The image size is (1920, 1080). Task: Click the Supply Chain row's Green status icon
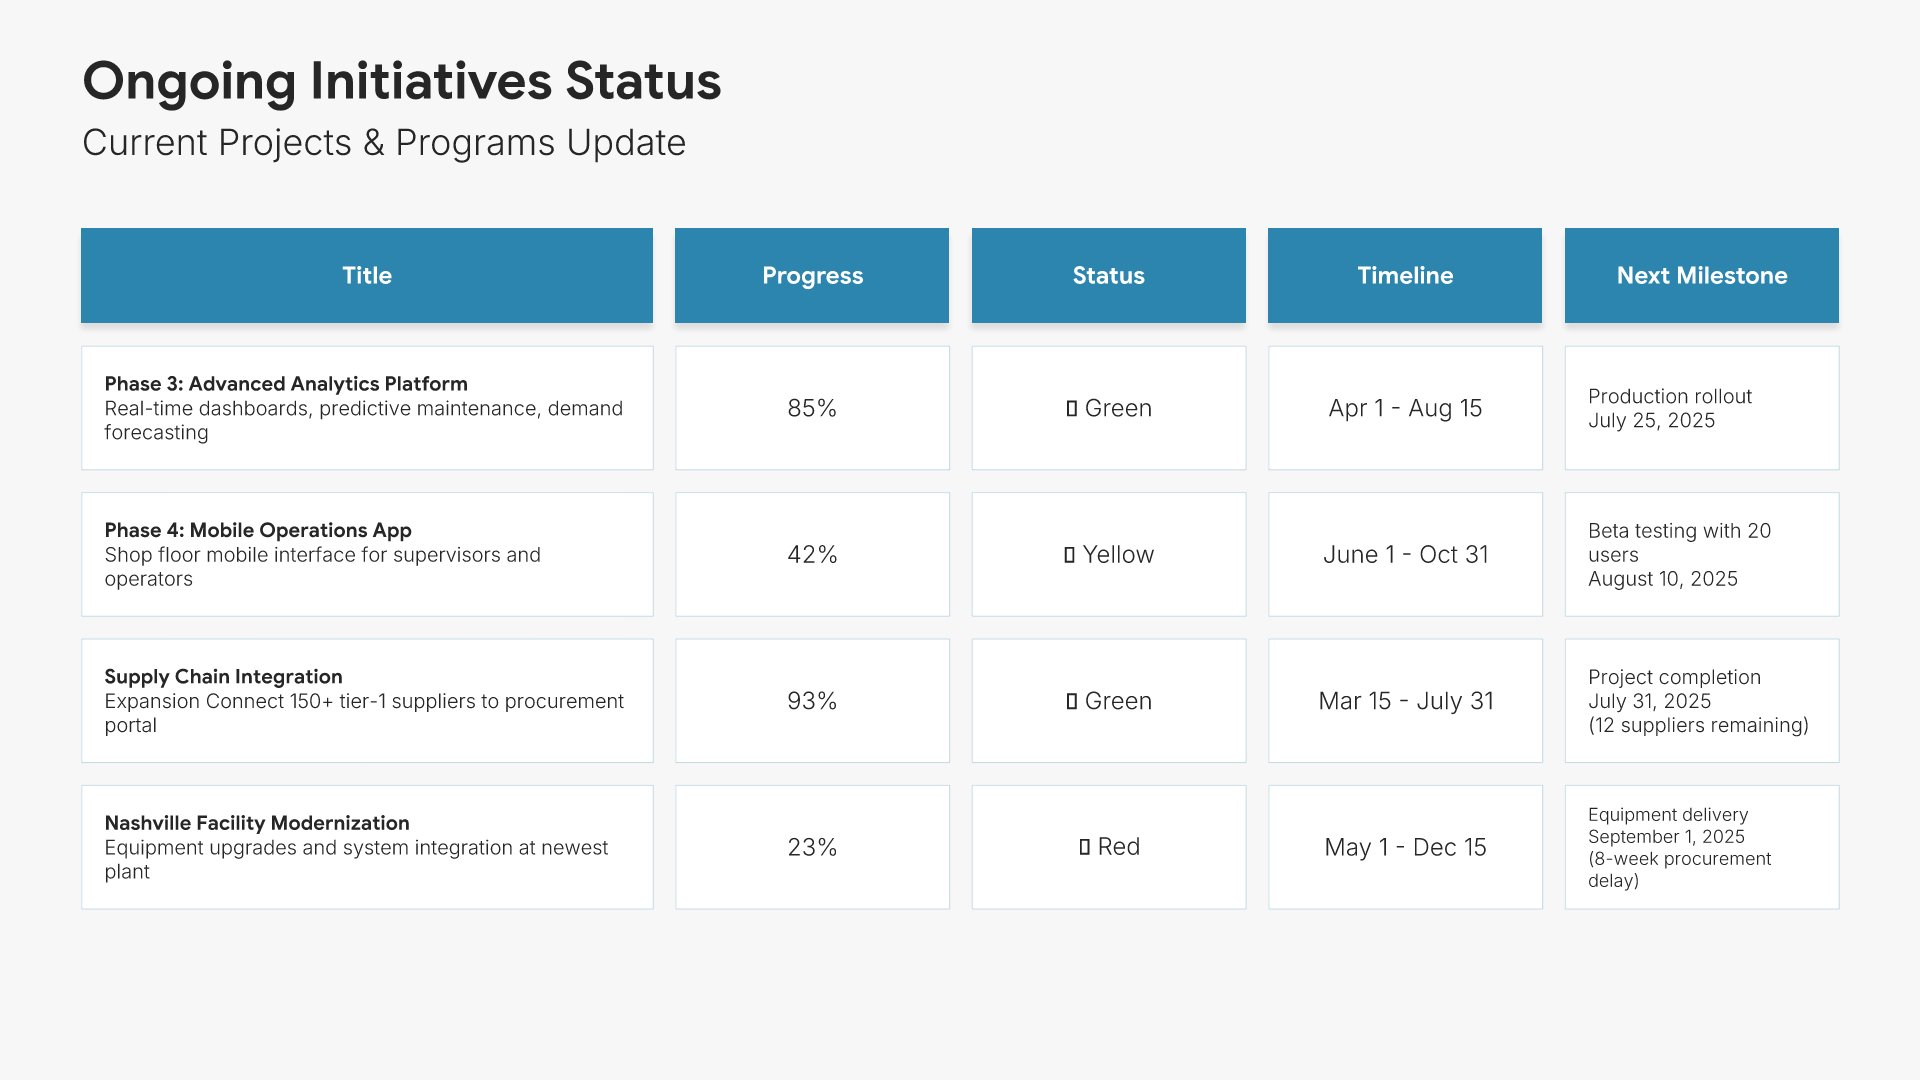coord(1071,701)
